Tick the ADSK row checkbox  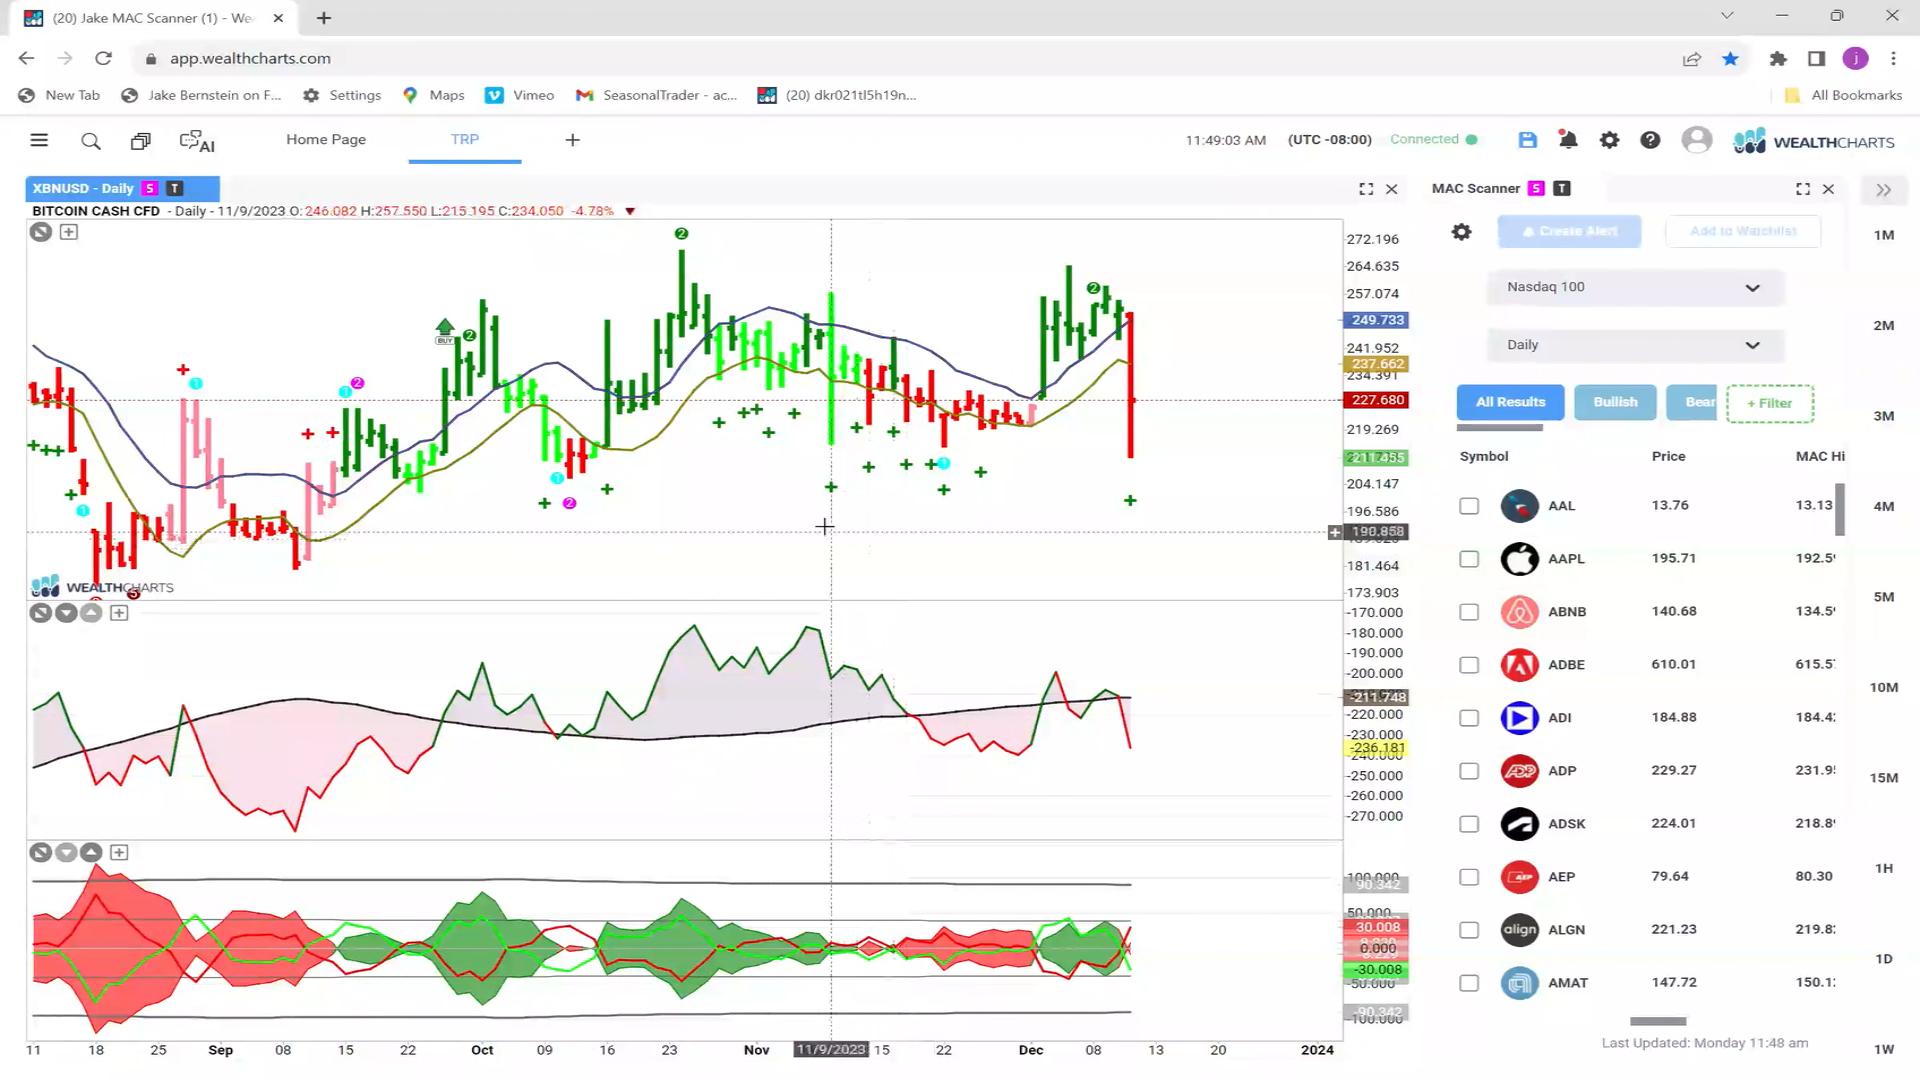(x=1469, y=824)
